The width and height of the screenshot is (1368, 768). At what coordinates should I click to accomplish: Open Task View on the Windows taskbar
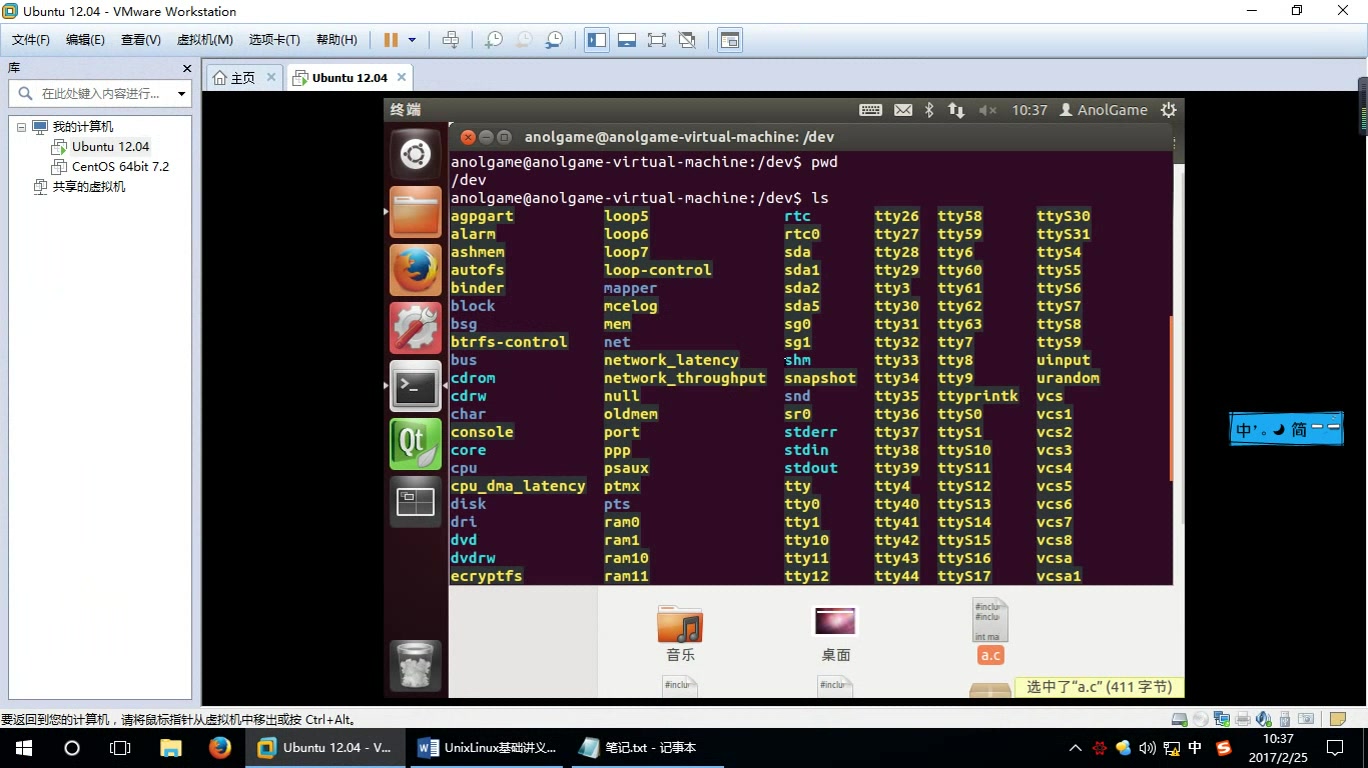[120, 748]
